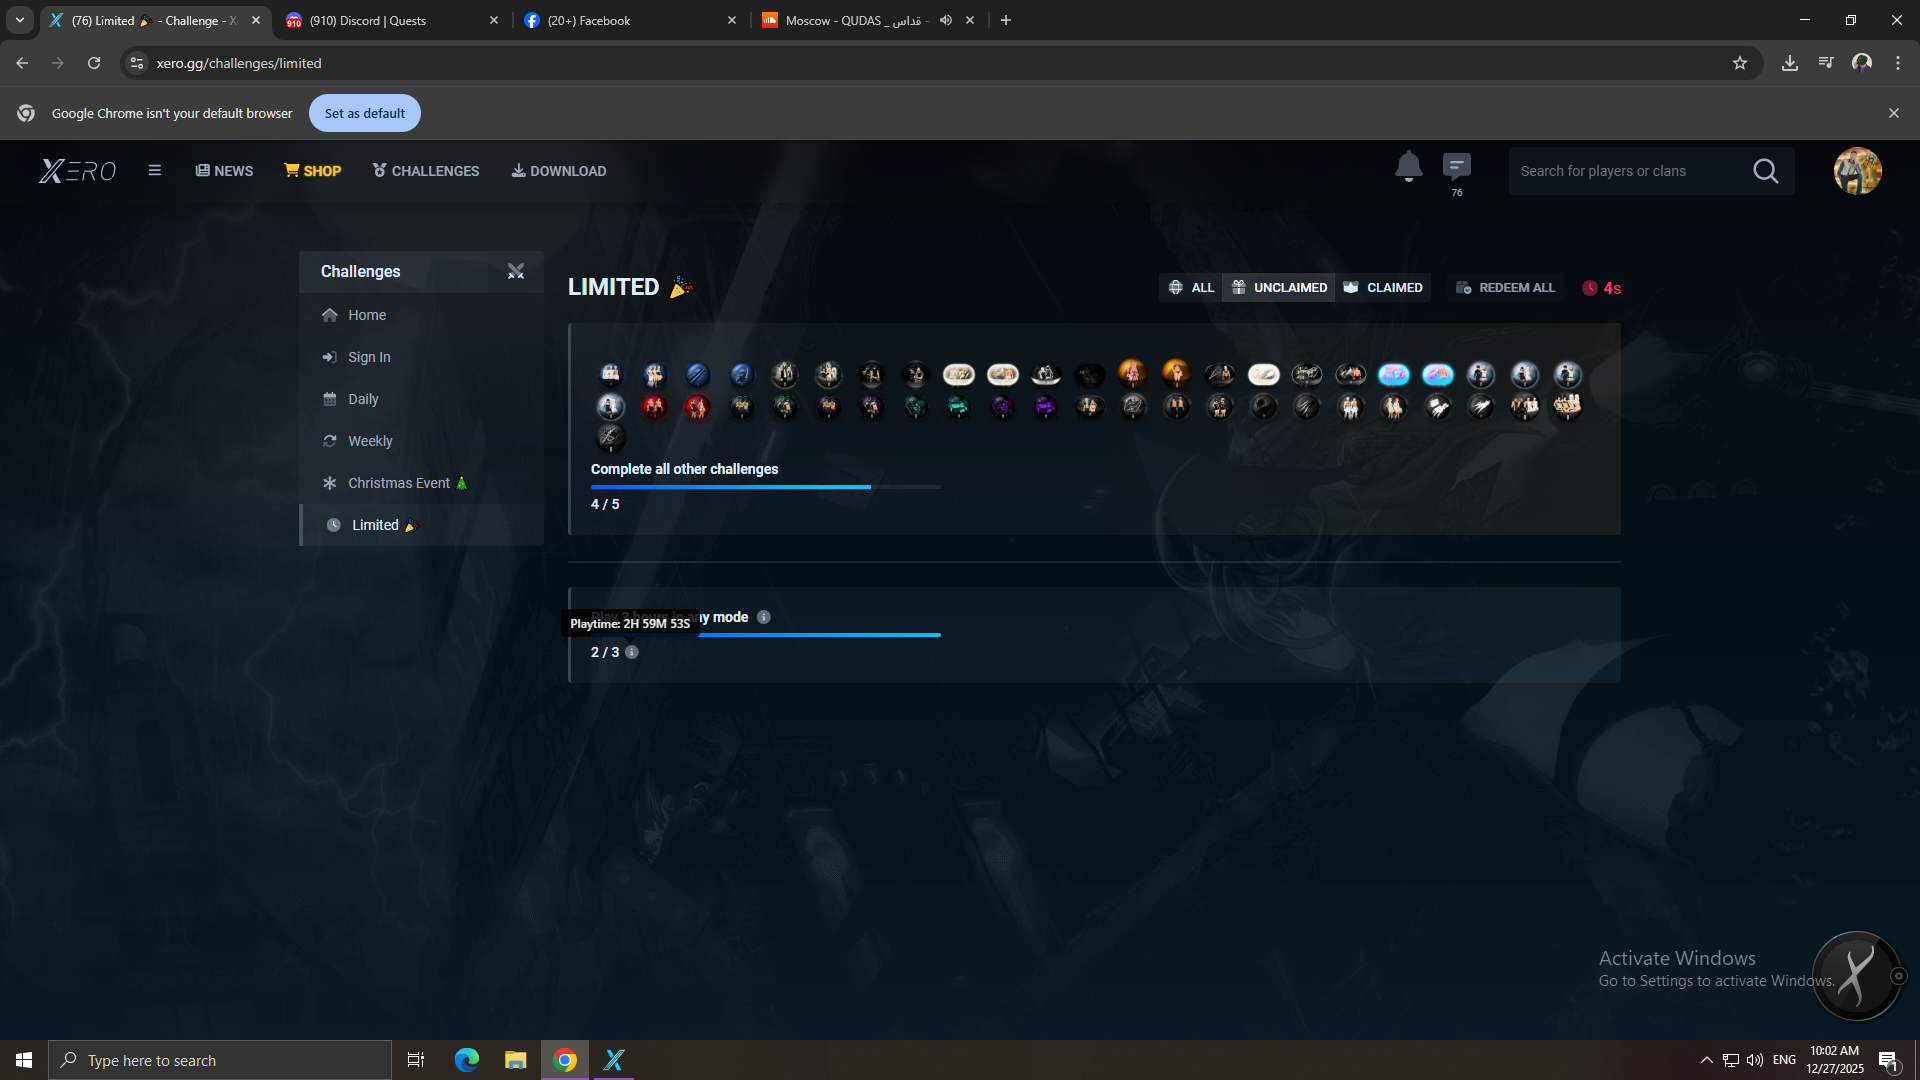Show hidden system tray icons
Screen dimensions: 1920x1080
point(1706,1060)
